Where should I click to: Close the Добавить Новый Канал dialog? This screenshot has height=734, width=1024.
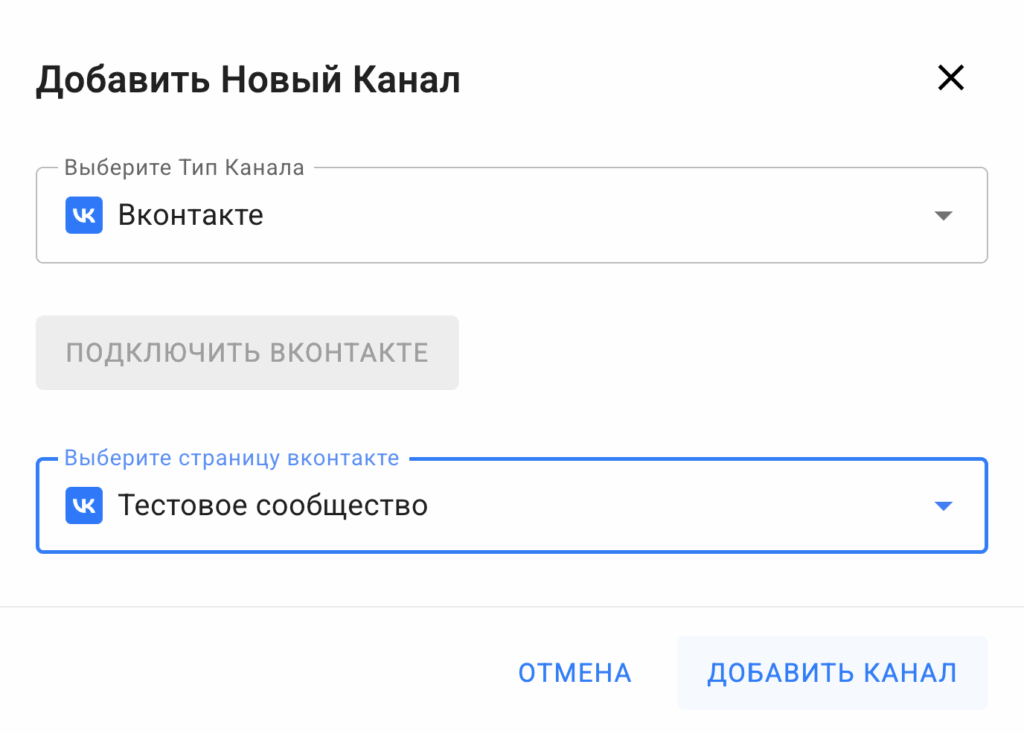point(950,78)
